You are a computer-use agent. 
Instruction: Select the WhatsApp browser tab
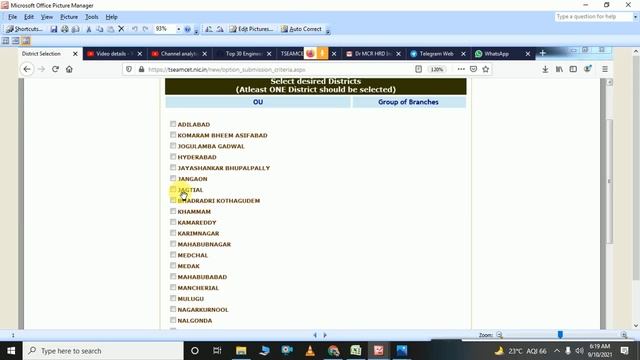(502, 53)
